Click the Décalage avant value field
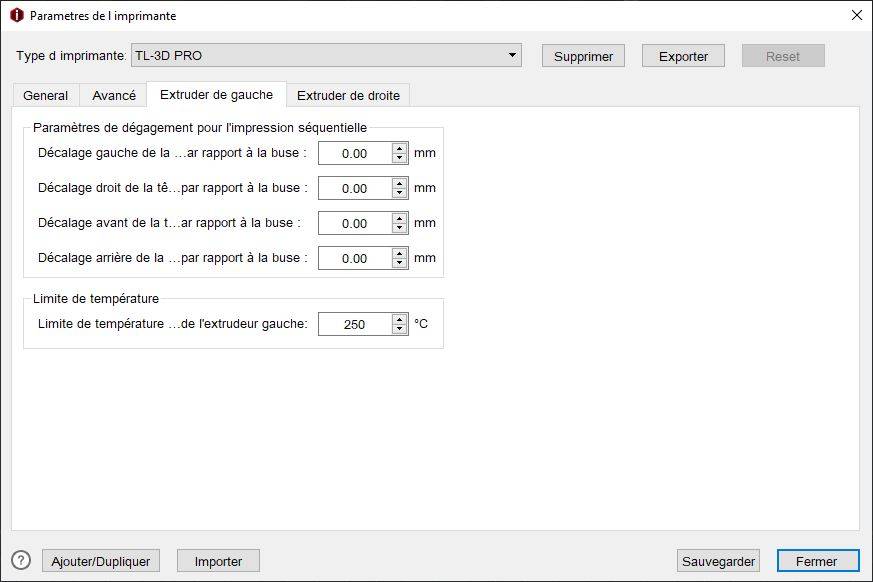The image size is (873, 582). (355, 223)
